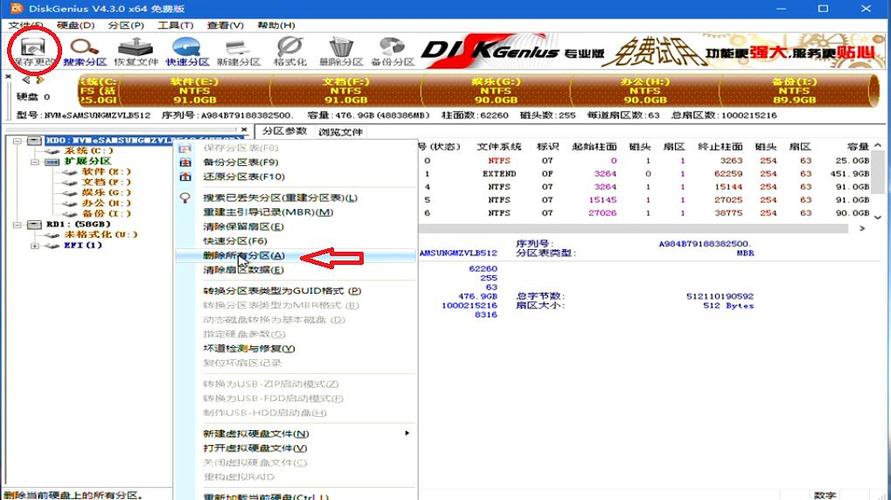
Task: Click the 办公(H:) 90.0GB disk bar segment
Action: click(645, 91)
